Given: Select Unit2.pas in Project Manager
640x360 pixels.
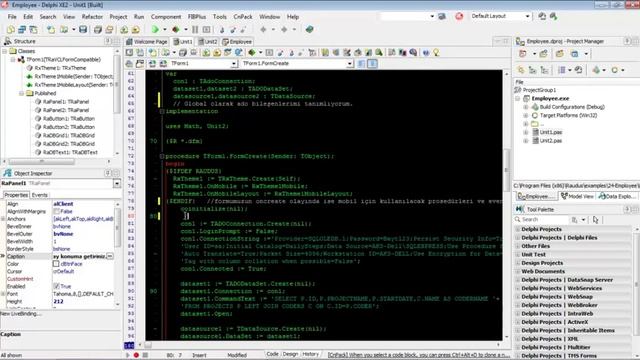Looking at the screenshot, I should pyautogui.click(x=551, y=141).
